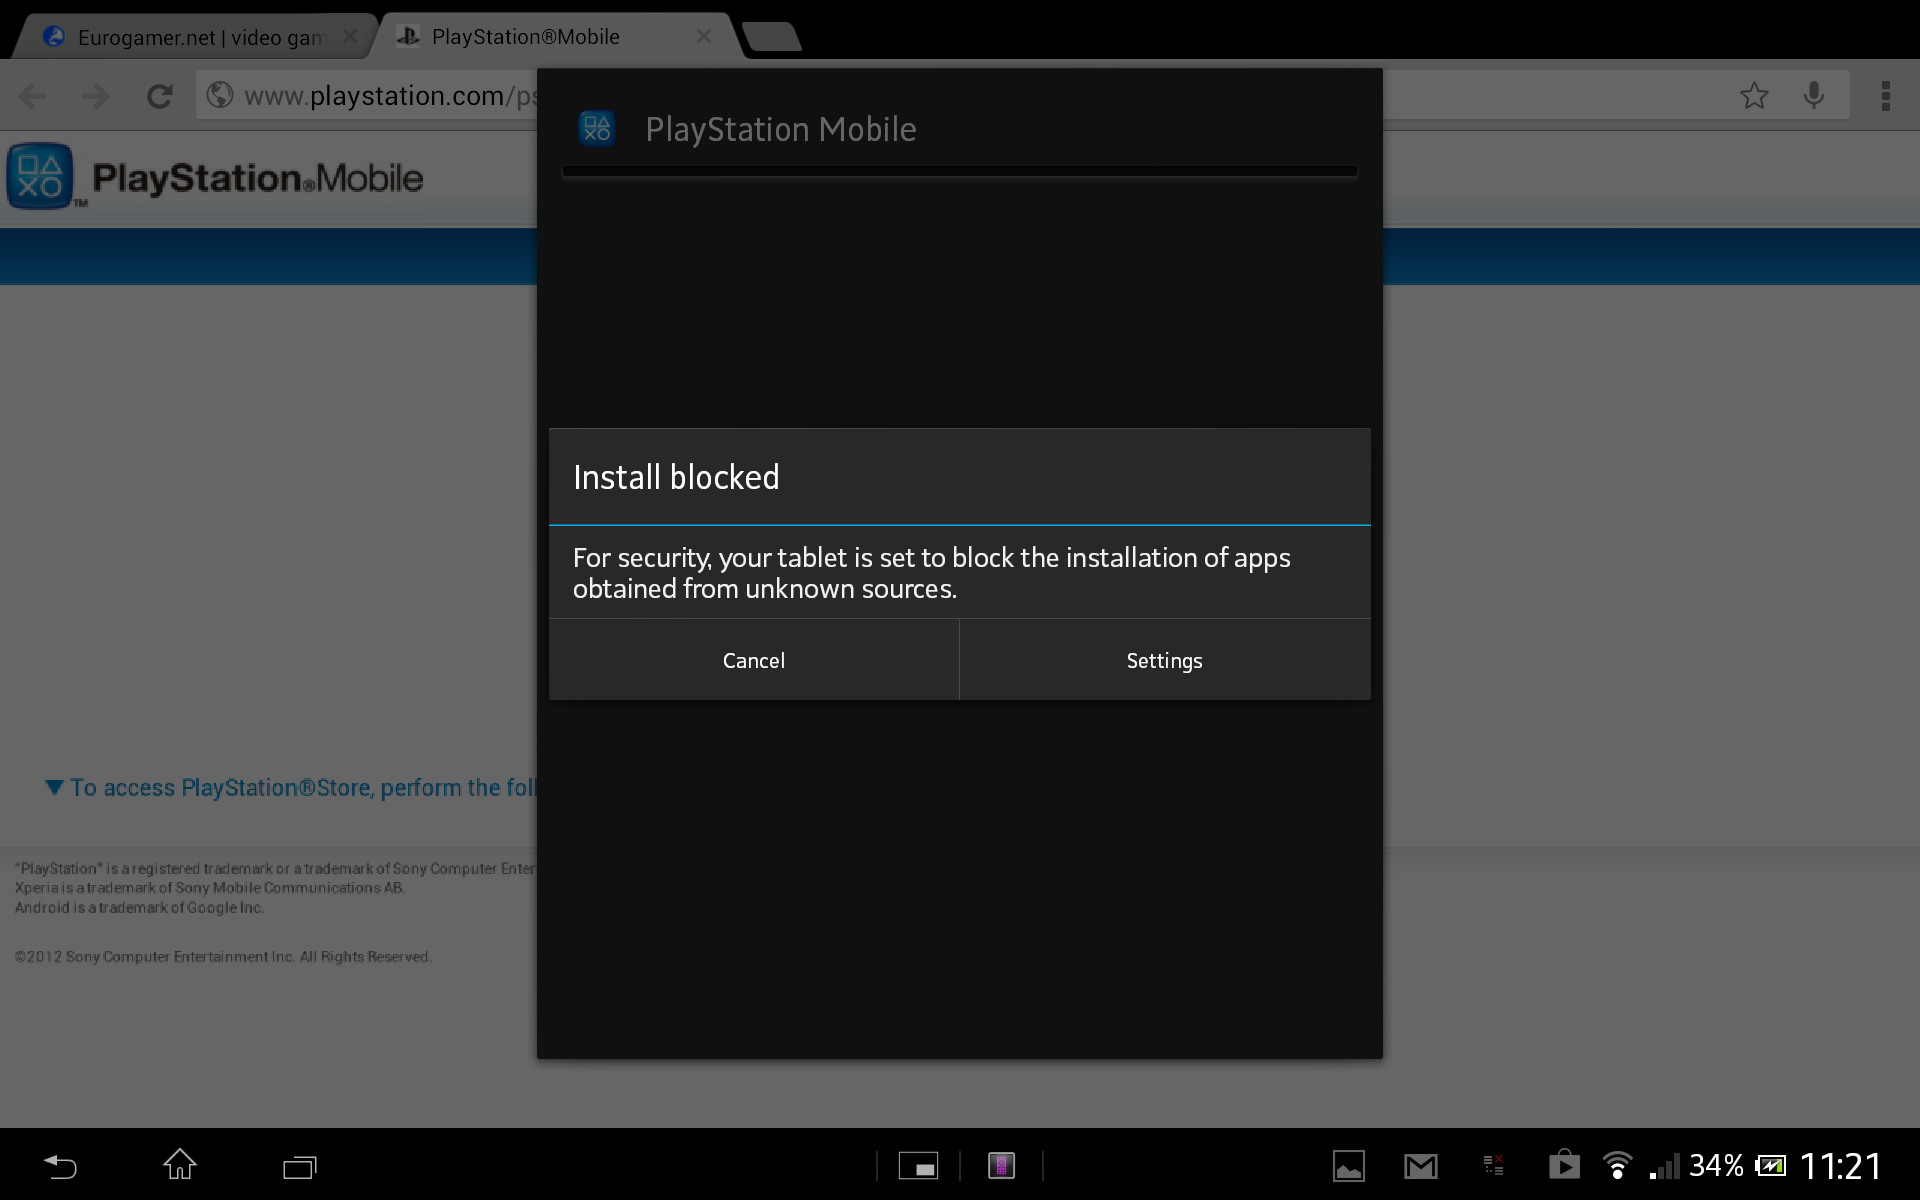The width and height of the screenshot is (1920, 1200).
Task: Bookmark this page with the star icon
Action: [x=1754, y=96]
